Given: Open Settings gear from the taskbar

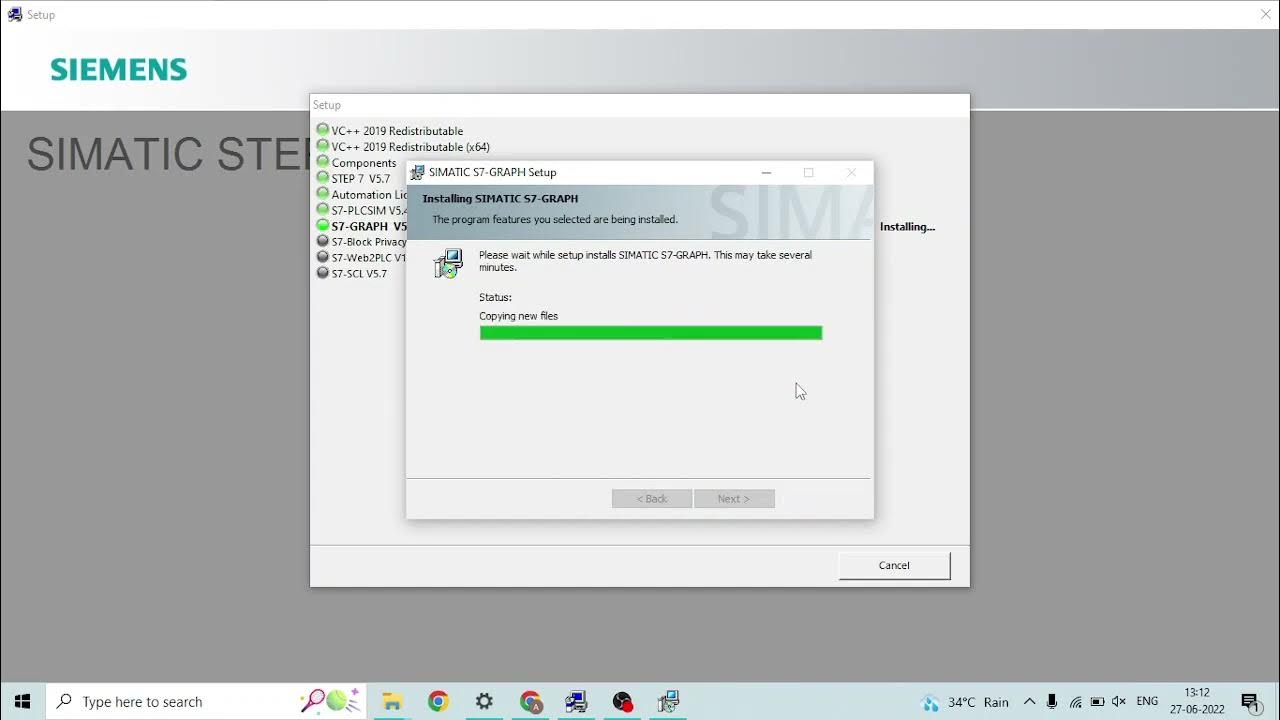Looking at the screenshot, I should pyautogui.click(x=484, y=701).
